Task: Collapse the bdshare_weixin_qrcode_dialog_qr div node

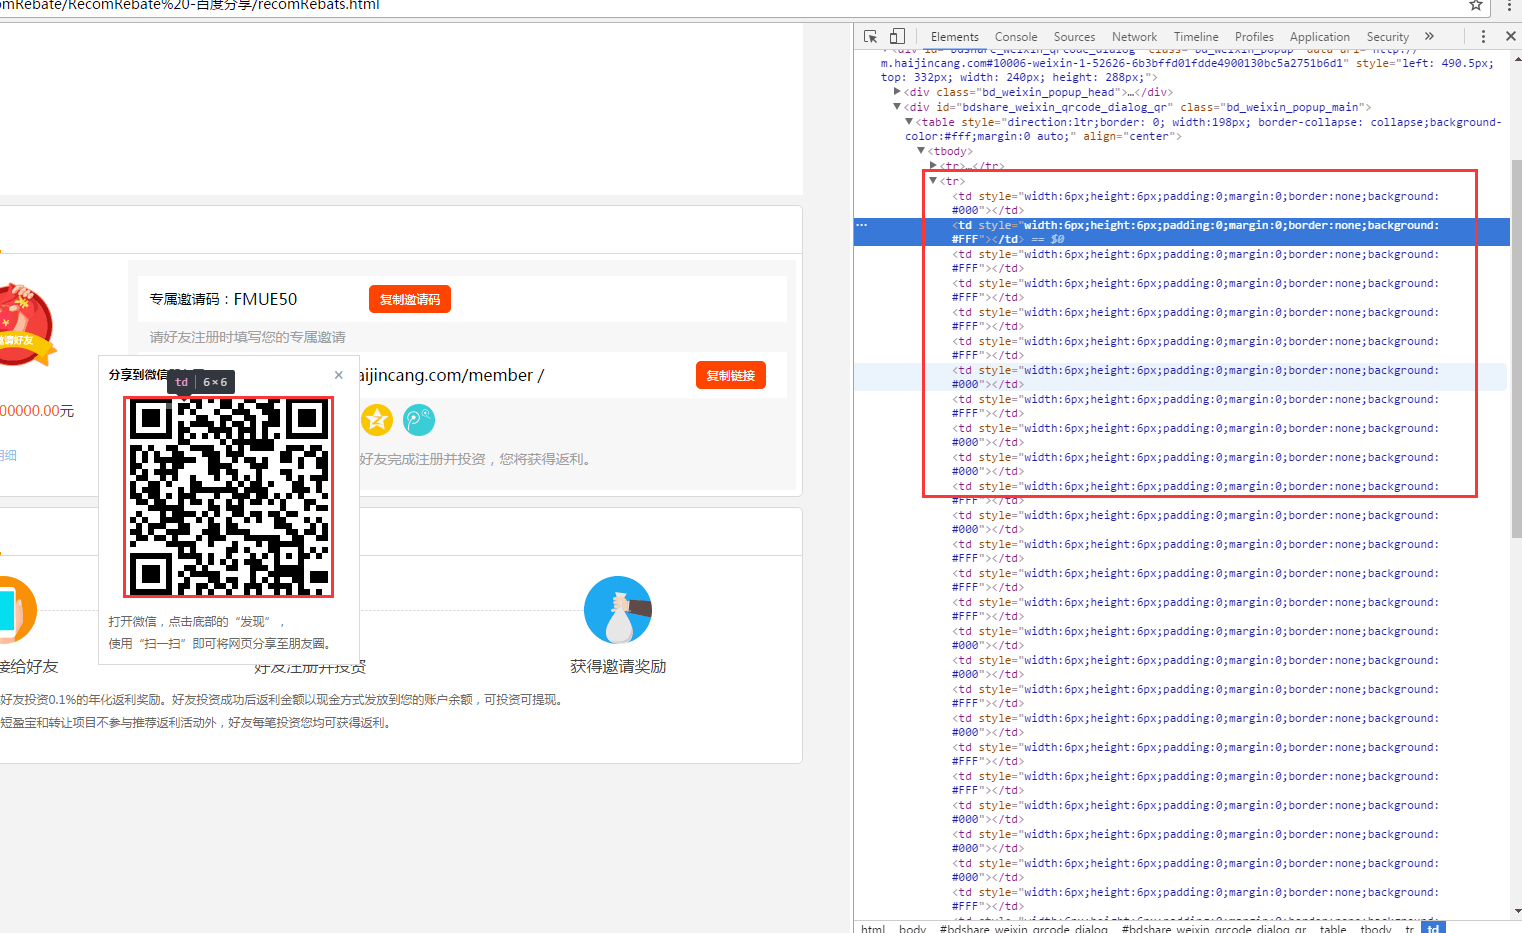Action: click(897, 107)
